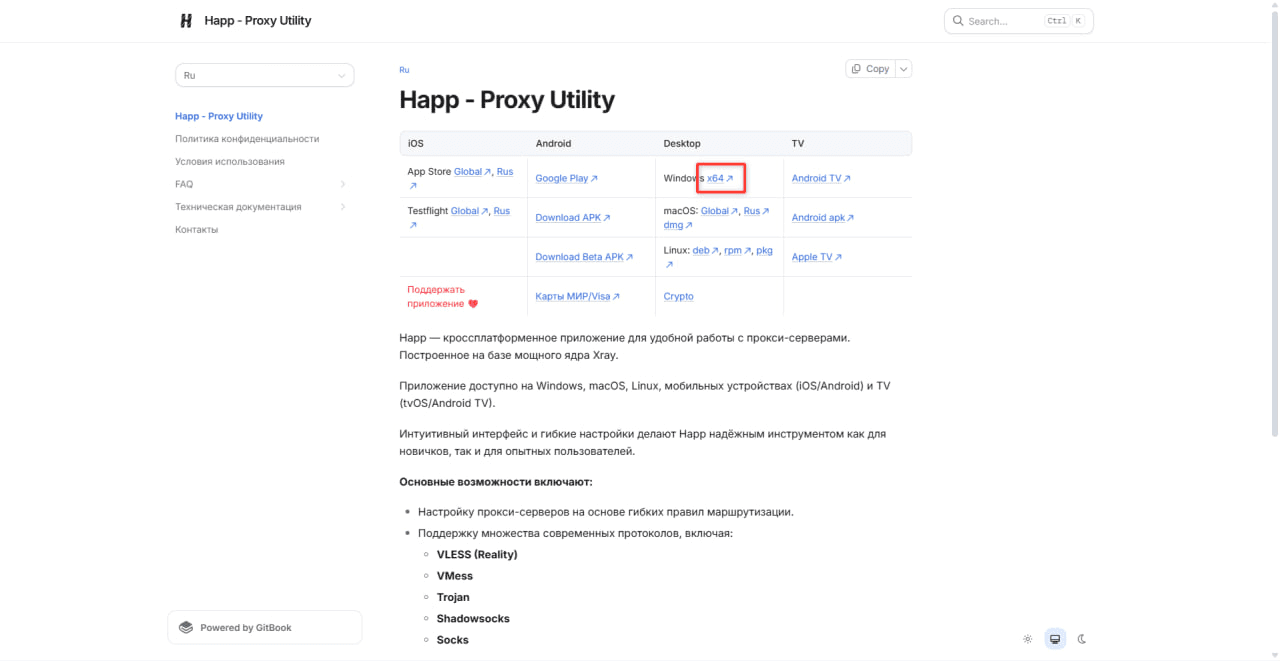This screenshot has width=1280, height=661.
Task: Click the GitBook logo icon
Action: pos(186,628)
